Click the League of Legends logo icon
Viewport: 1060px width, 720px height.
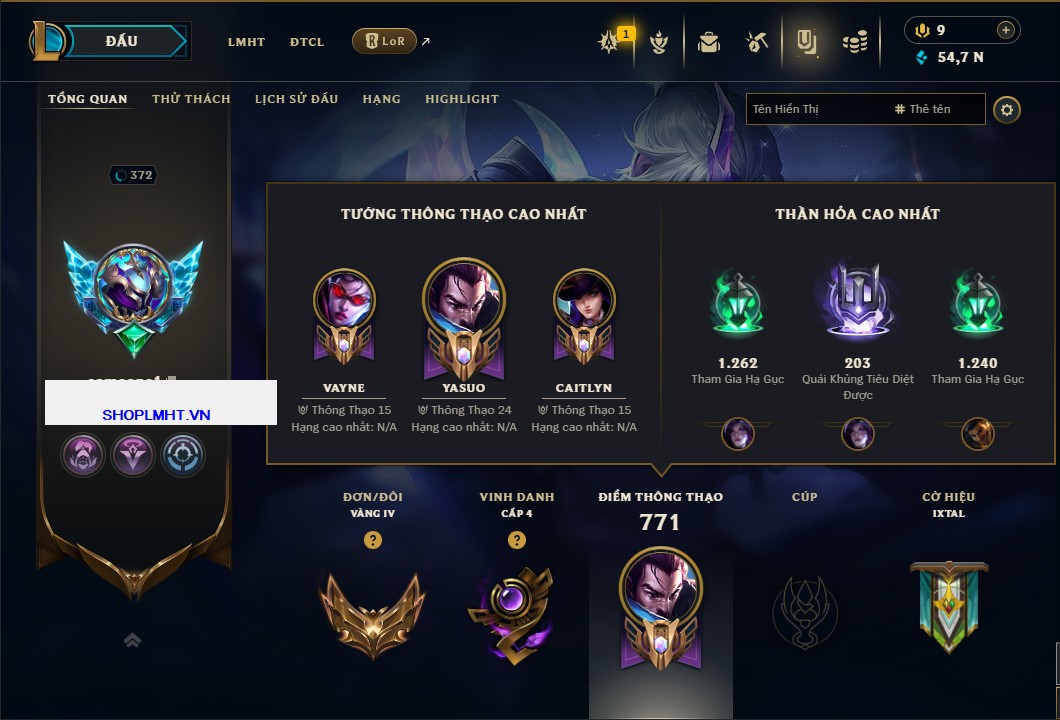(x=46, y=41)
